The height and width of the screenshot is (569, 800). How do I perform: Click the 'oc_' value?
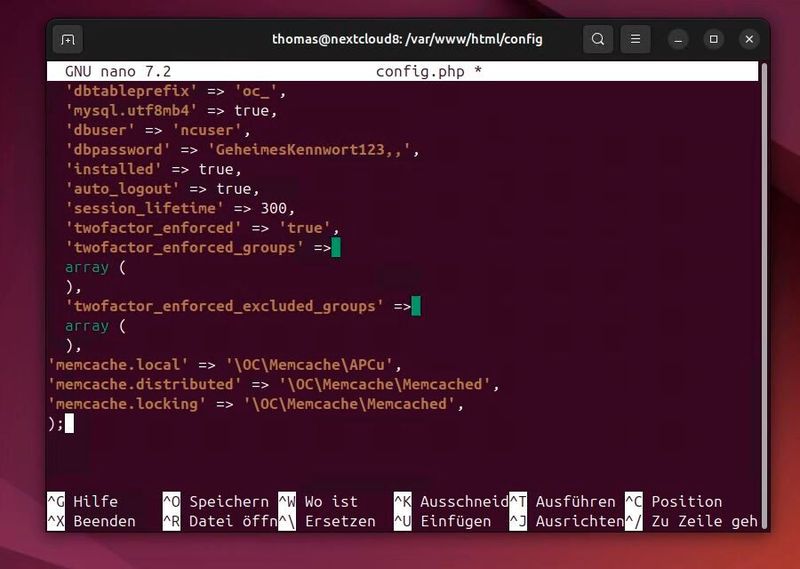pos(256,91)
